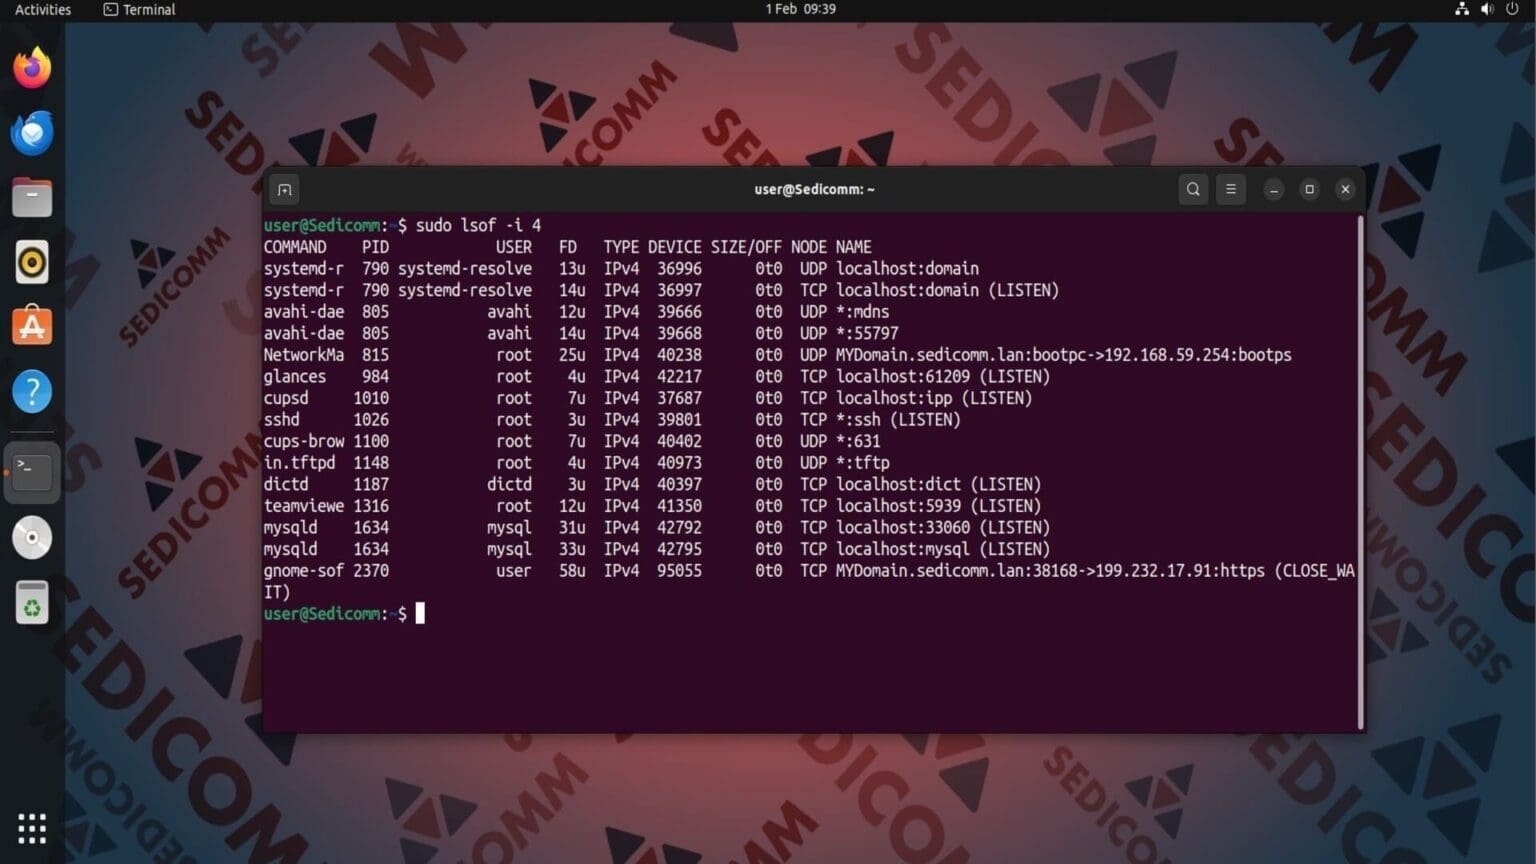Open Ubuntu Software store
The height and width of the screenshot is (864, 1536).
coord(32,327)
